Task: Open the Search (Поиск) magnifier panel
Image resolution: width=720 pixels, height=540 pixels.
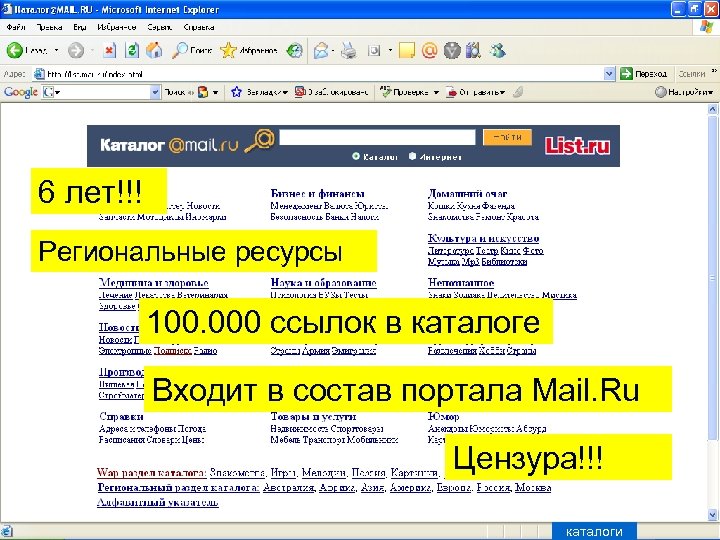Action: (191, 50)
